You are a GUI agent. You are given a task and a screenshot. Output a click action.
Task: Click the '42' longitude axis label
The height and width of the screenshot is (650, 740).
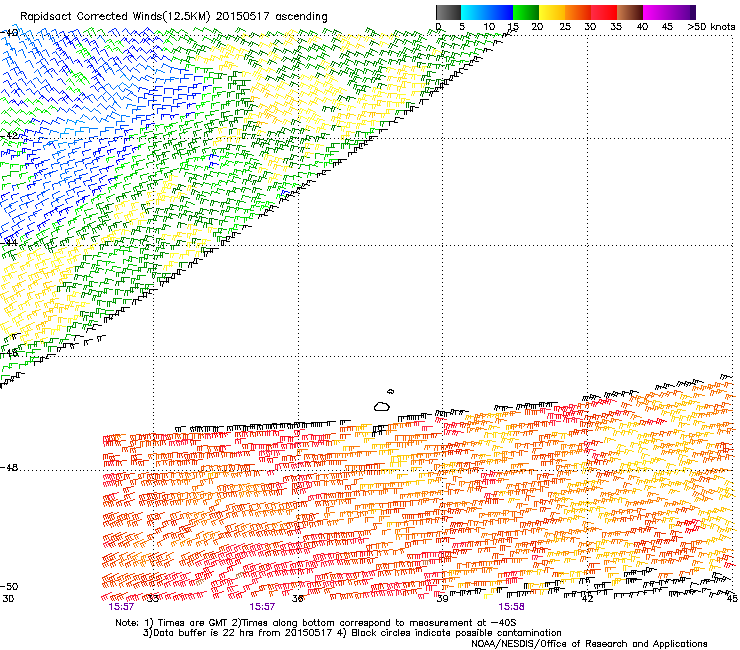tap(587, 599)
